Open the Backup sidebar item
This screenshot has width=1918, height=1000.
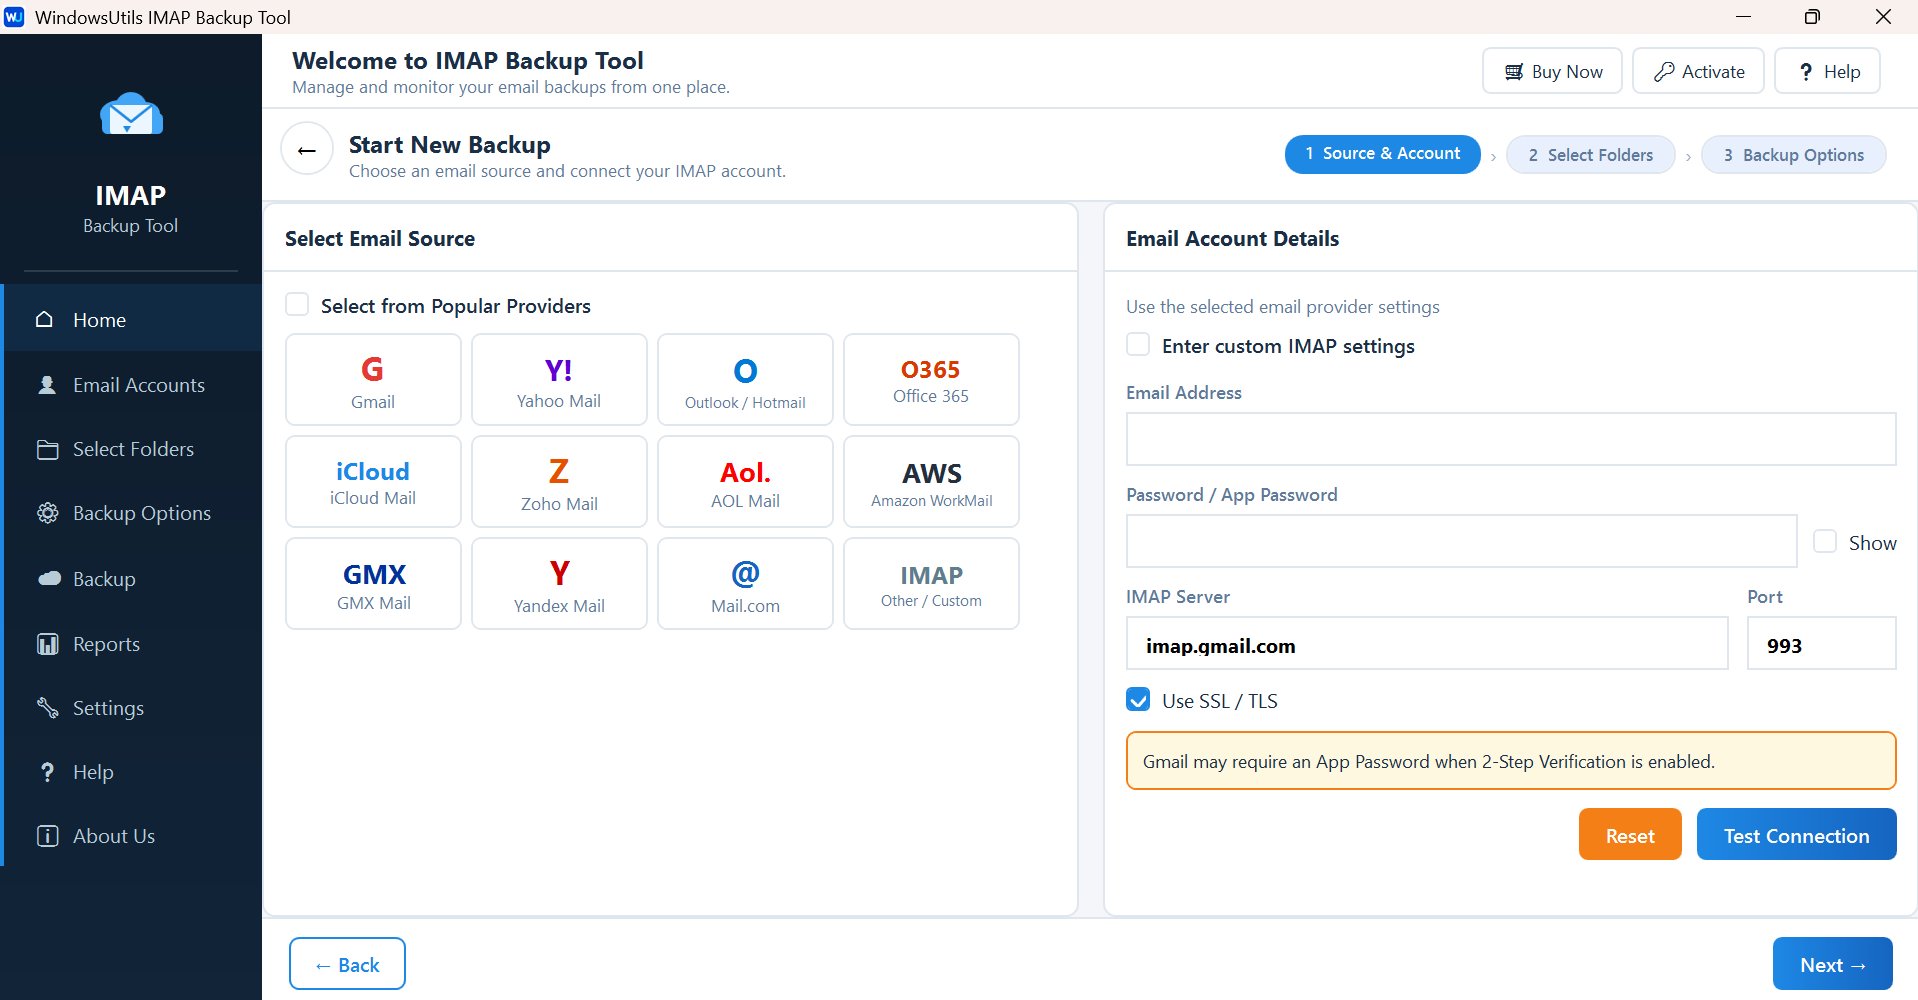point(133,579)
